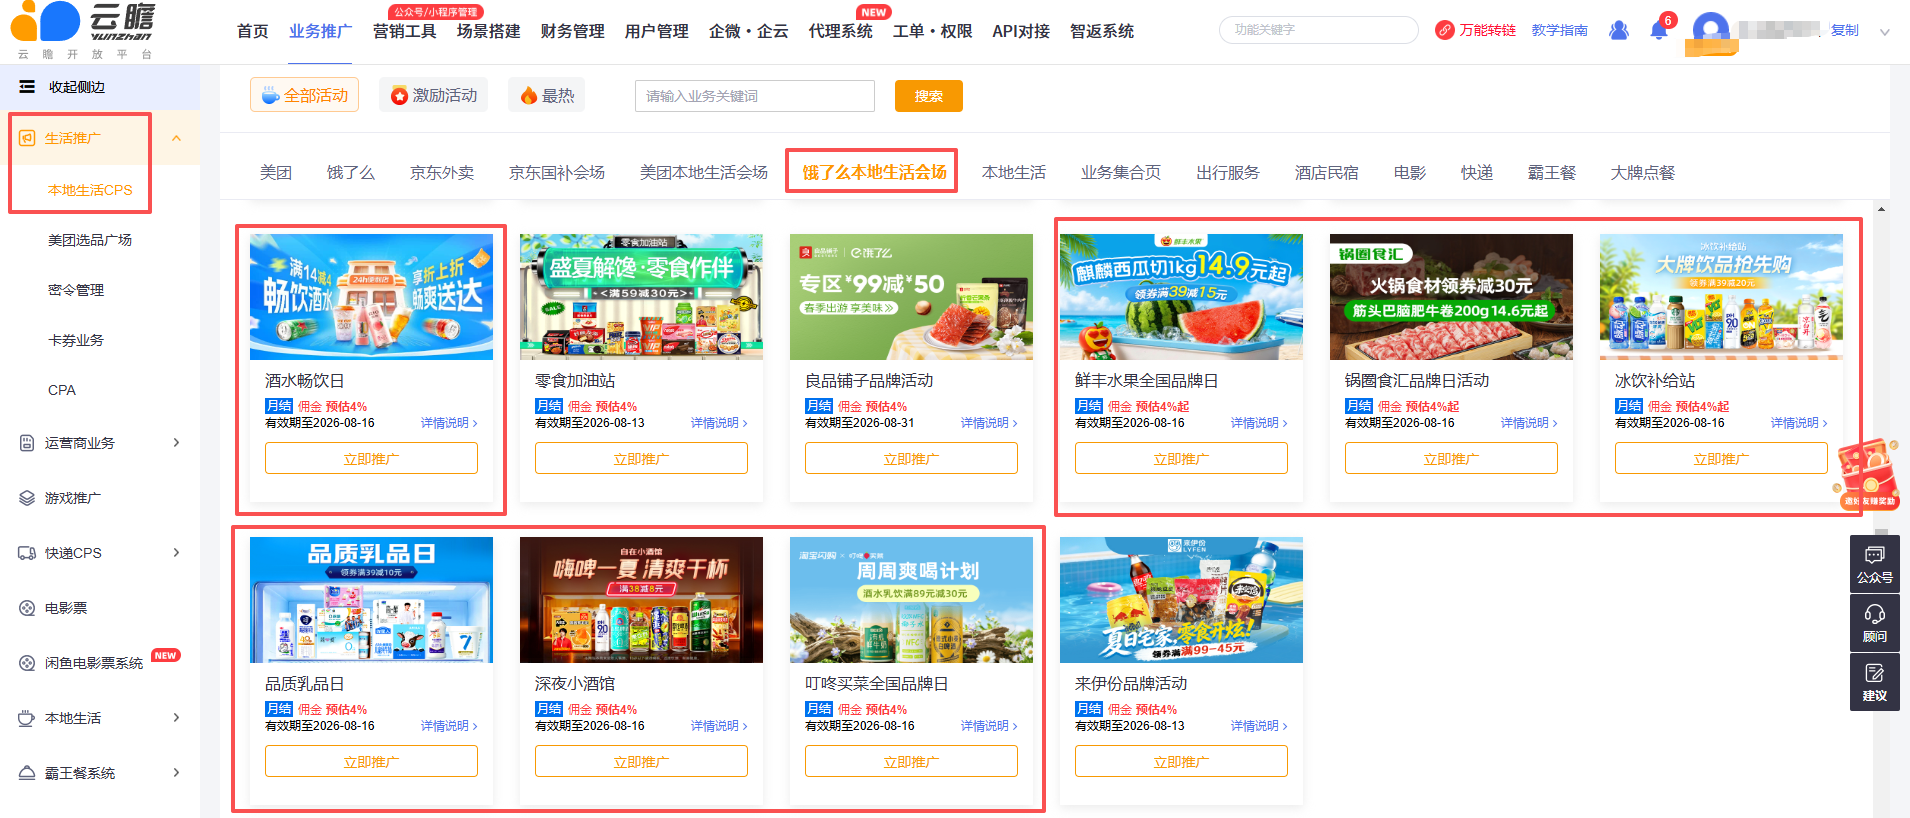Open the API对接 menu
The height and width of the screenshot is (818, 1910).
tap(1021, 31)
